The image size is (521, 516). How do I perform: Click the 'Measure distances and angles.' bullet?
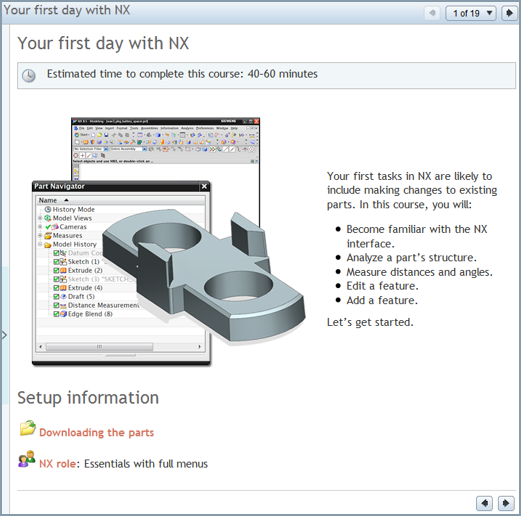pyautogui.click(x=419, y=272)
